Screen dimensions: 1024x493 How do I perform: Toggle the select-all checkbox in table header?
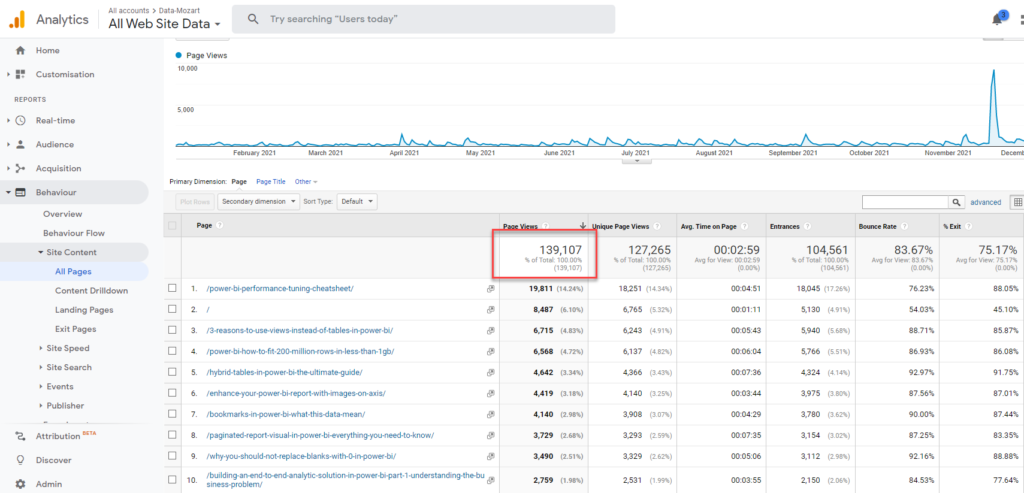[172, 225]
